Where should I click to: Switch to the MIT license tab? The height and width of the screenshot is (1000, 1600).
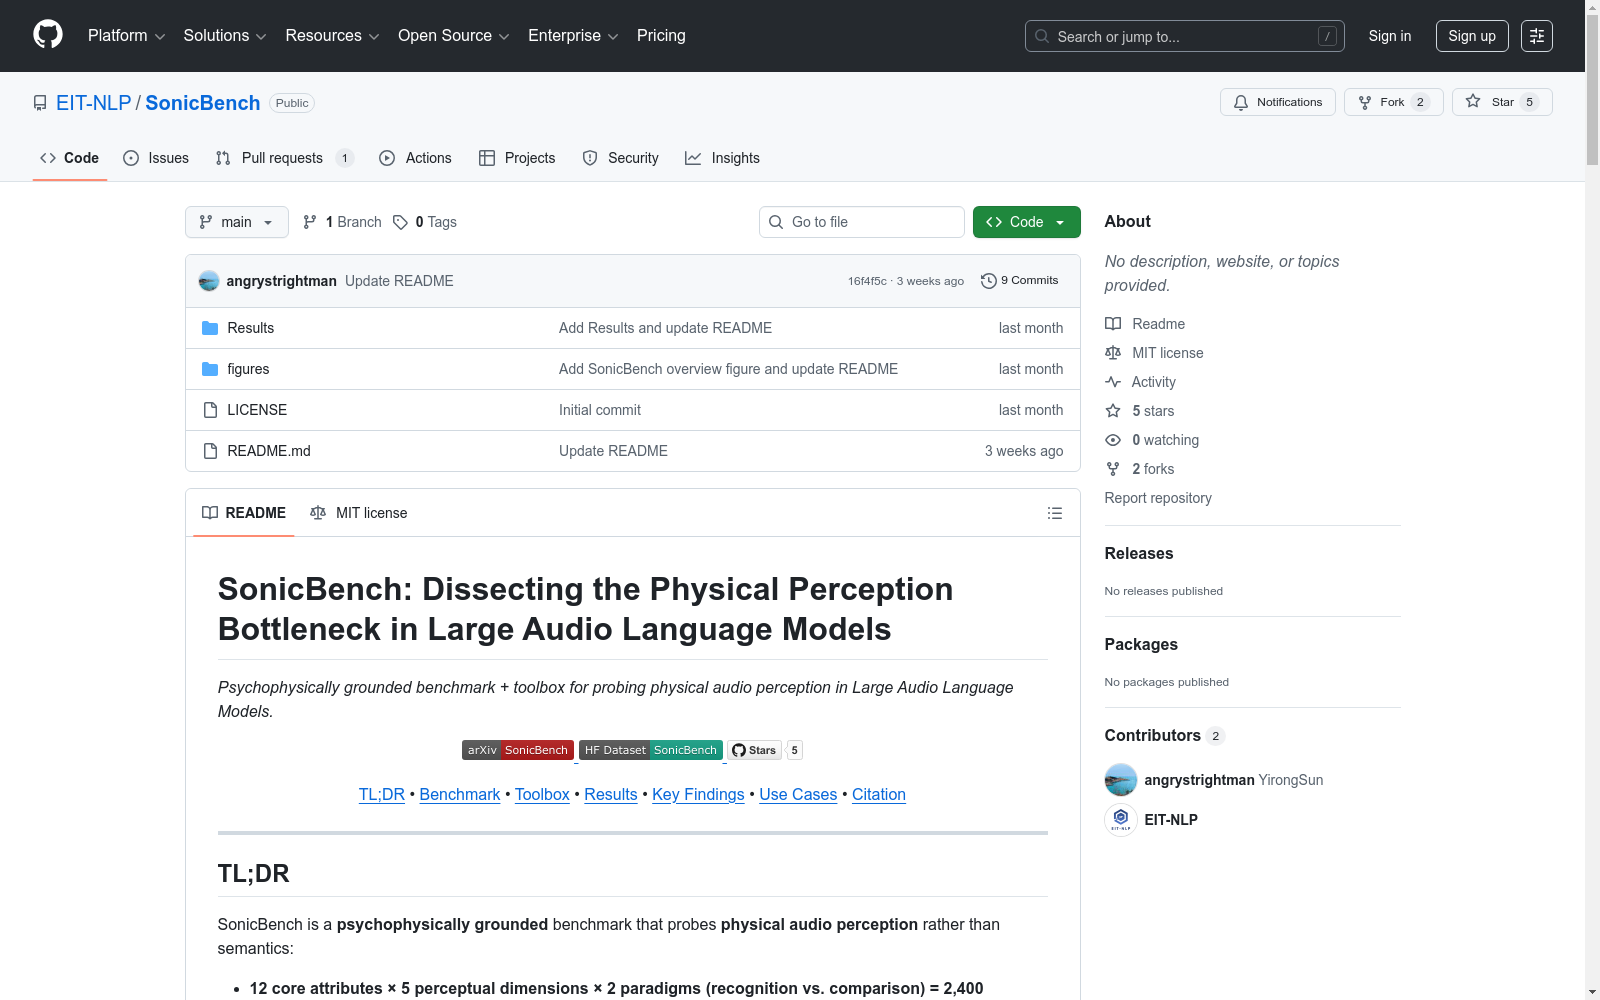point(359,513)
